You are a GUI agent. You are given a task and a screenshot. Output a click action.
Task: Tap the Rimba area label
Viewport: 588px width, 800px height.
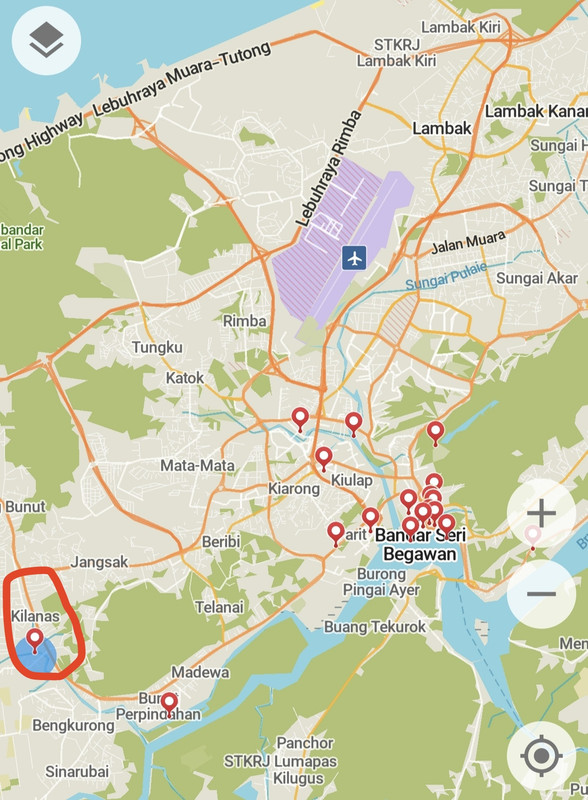click(x=244, y=321)
